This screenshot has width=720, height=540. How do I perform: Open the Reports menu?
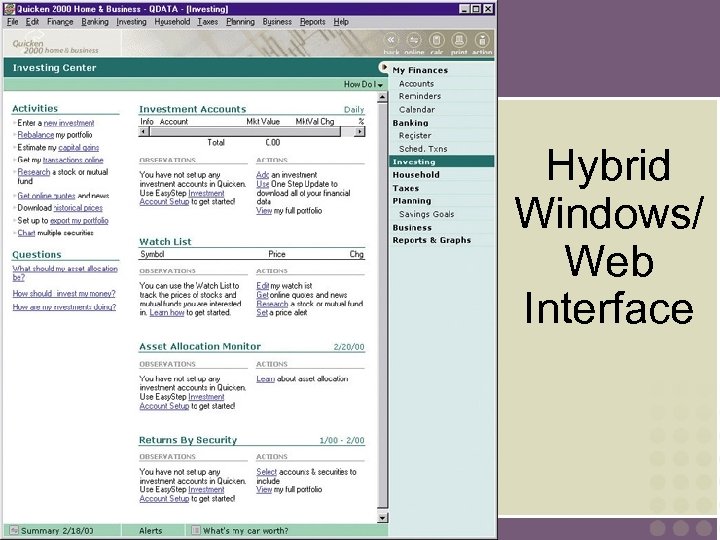(x=313, y=22)
